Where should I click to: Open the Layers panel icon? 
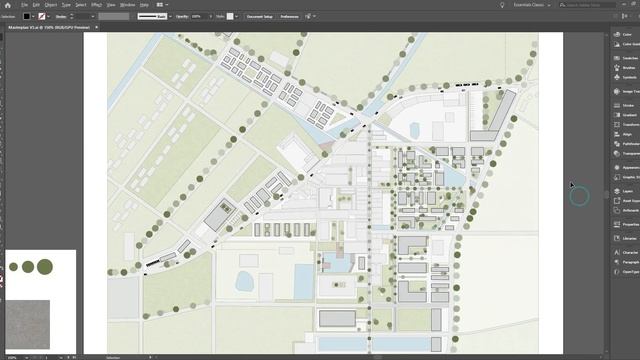(617, 191)
